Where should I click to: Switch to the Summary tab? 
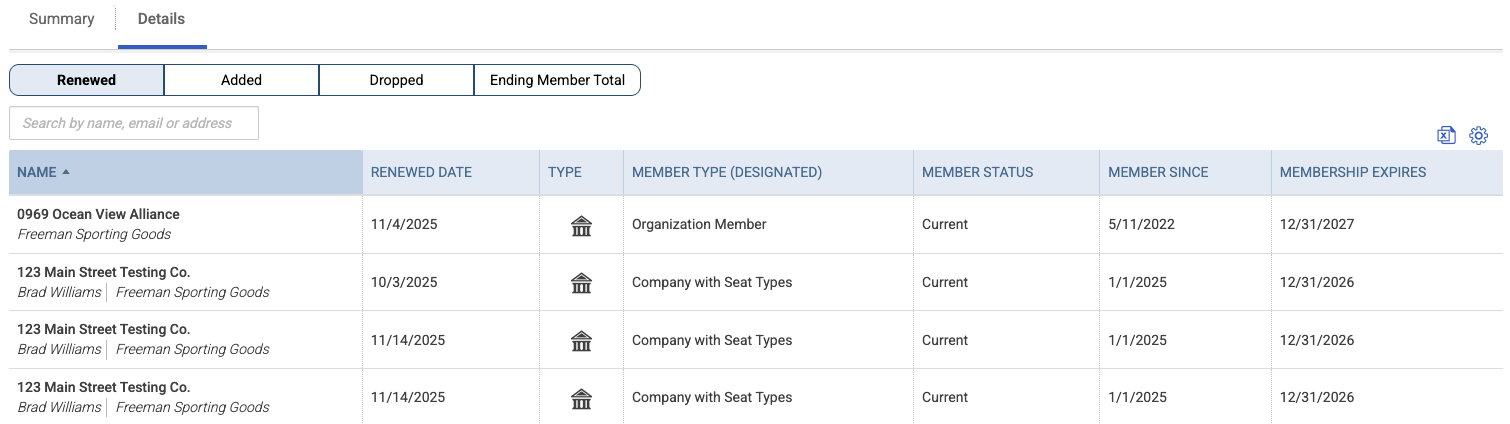click(62, 19)
